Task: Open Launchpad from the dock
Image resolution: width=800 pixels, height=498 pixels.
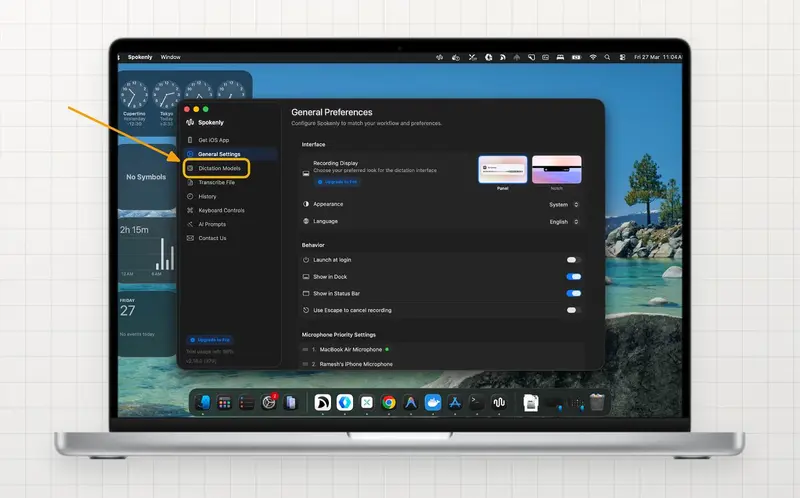Action: (x=224, y=403)
